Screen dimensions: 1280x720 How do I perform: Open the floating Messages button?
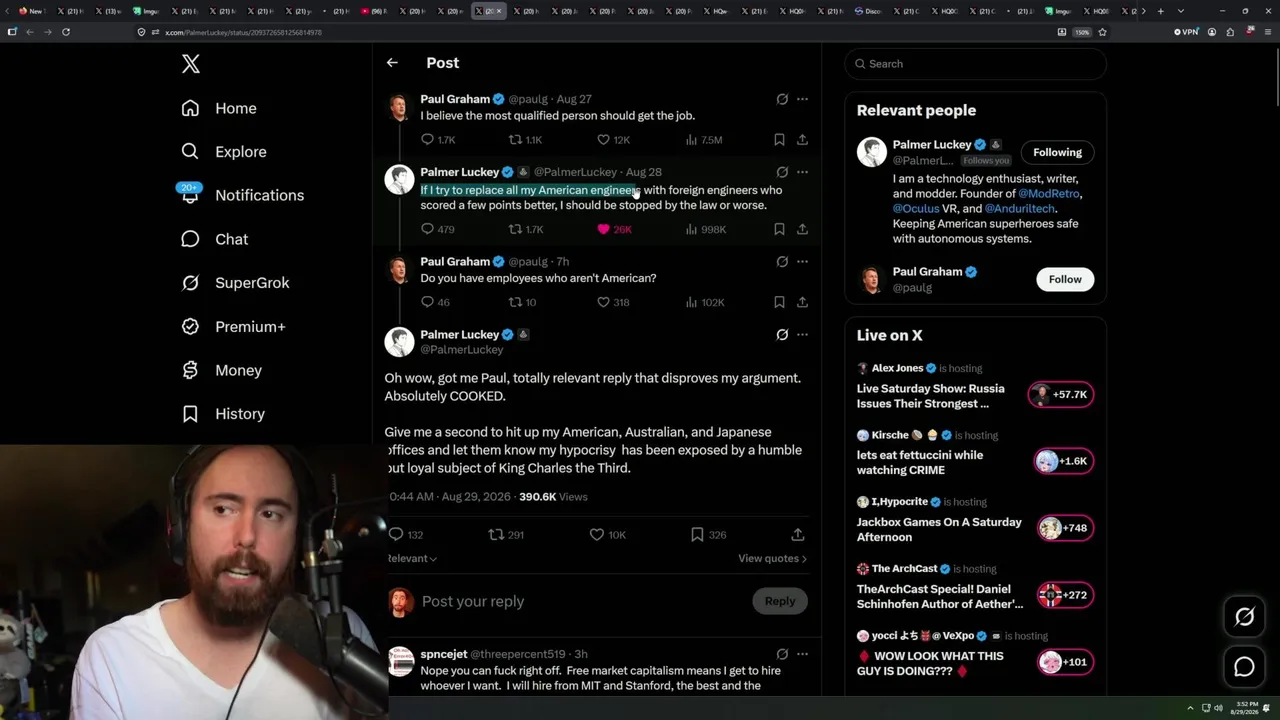pyautogui.click(x=1244, y=666)
